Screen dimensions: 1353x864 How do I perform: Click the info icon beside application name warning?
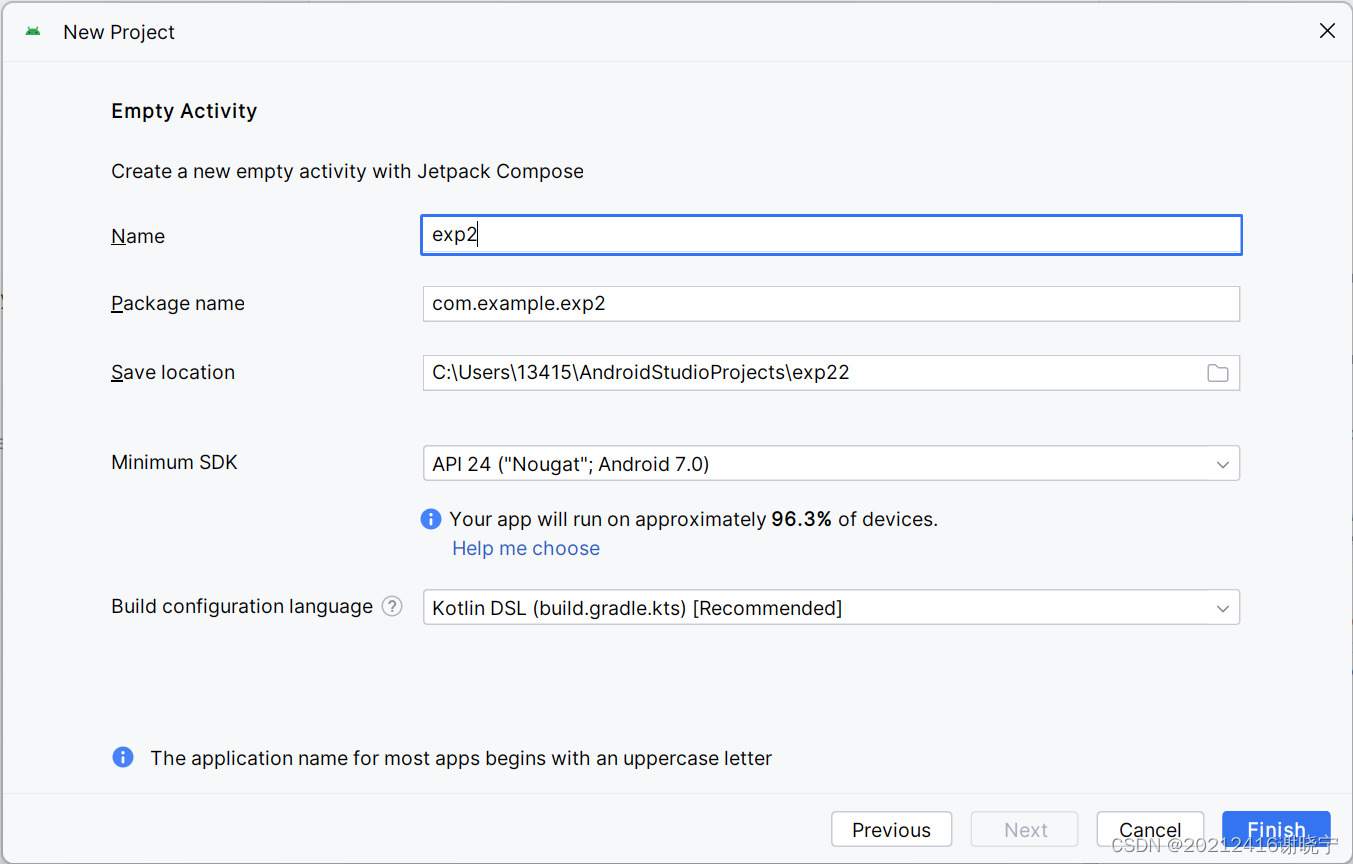pyautogui.click(x=123, y=757)
